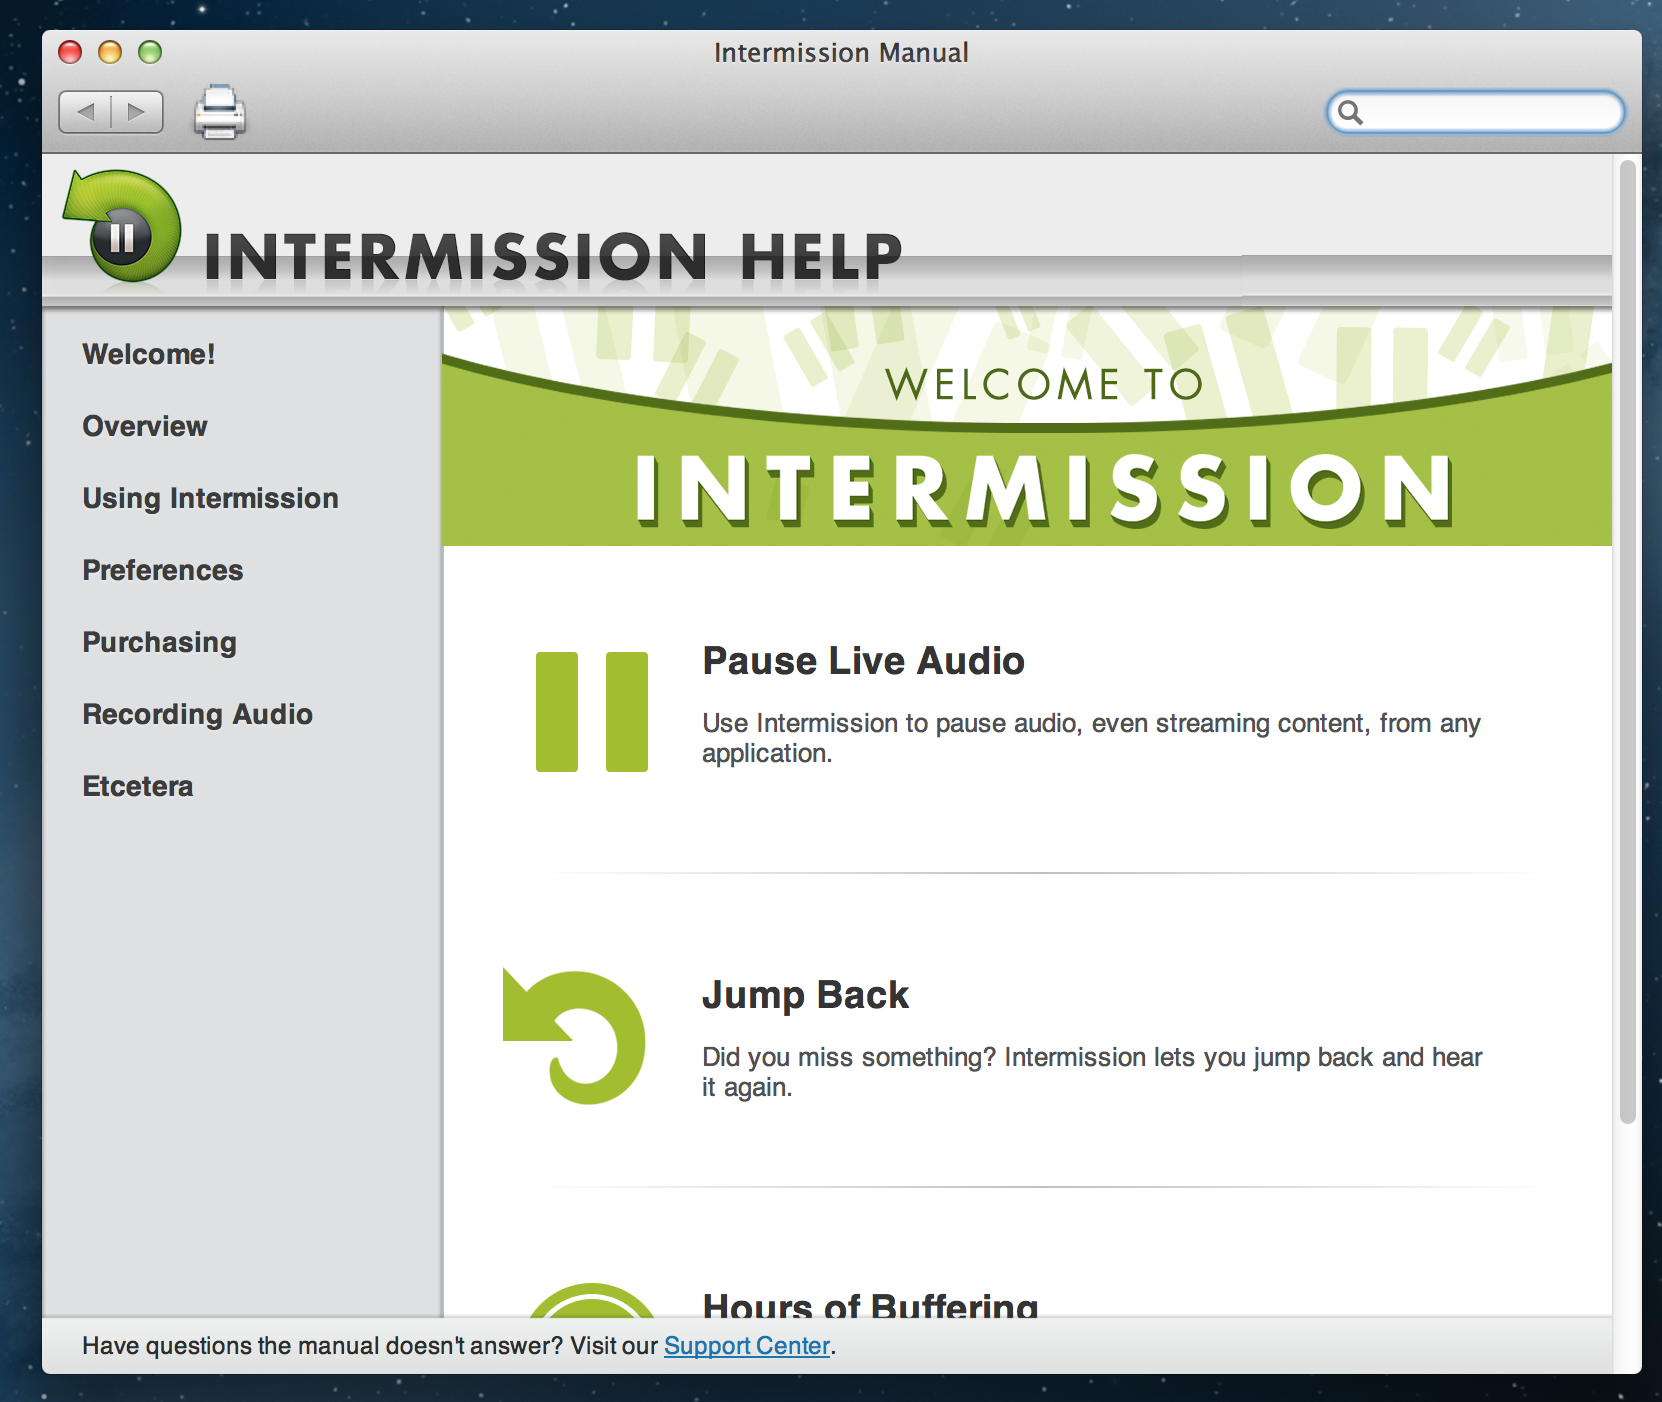Go forward with the right arrow button
The image size is (1662, 1402).
click(x=137, y=112)
